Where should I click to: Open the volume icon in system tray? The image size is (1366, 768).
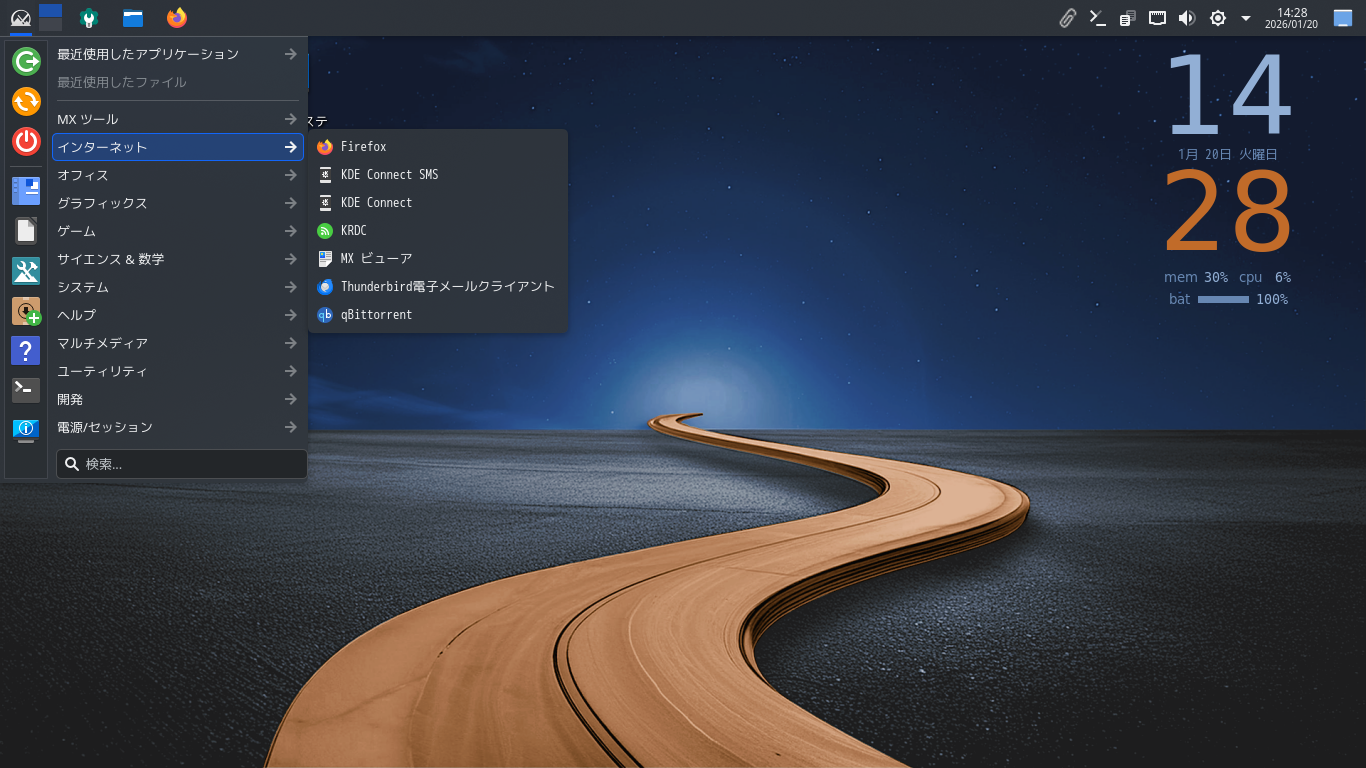coord(1187,18)
